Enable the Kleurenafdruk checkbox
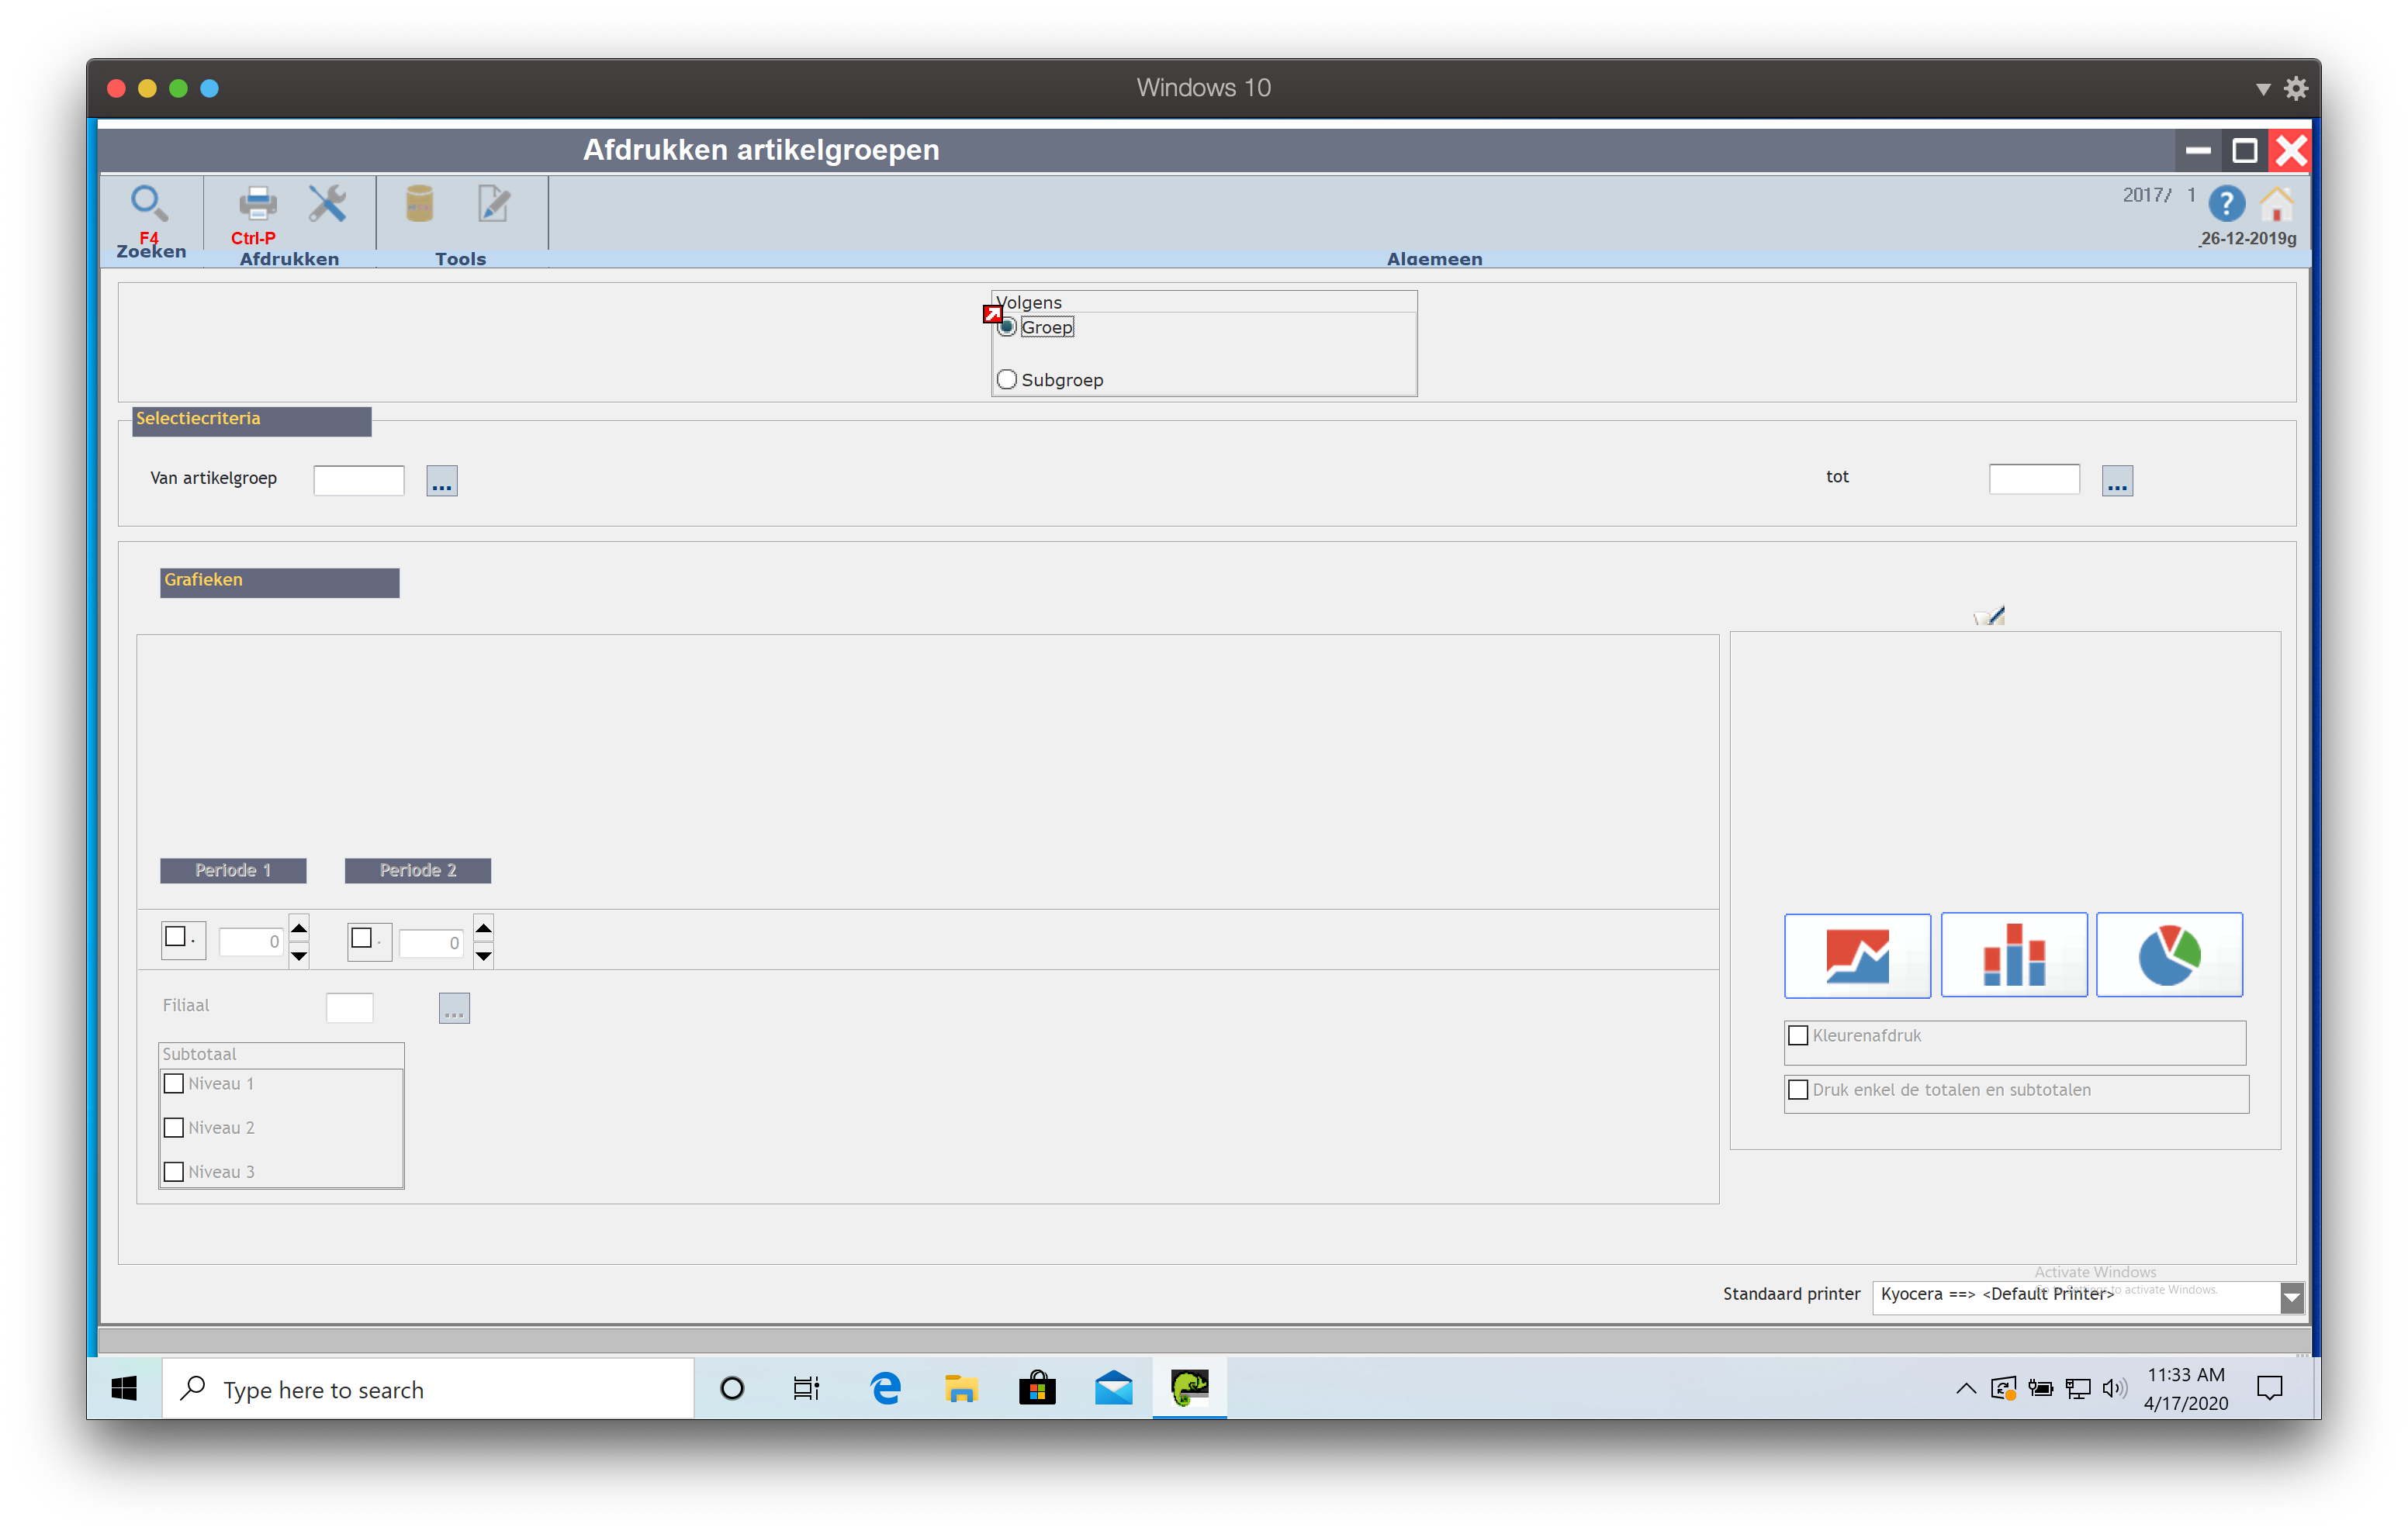Screen dimensions: 2408x1534 (x=1798, y=1036)
